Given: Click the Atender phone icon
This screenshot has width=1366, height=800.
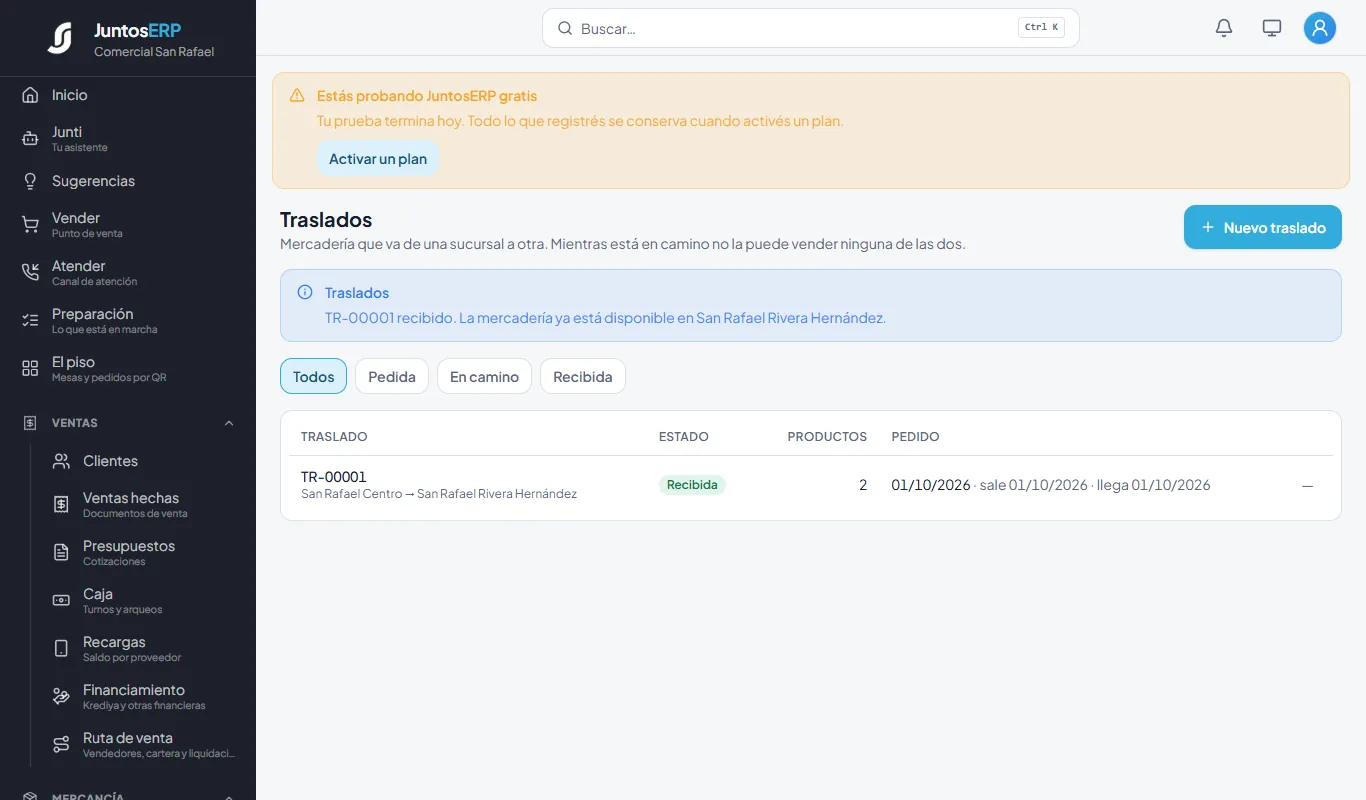Looking at the screenshot, I should 30,273.
